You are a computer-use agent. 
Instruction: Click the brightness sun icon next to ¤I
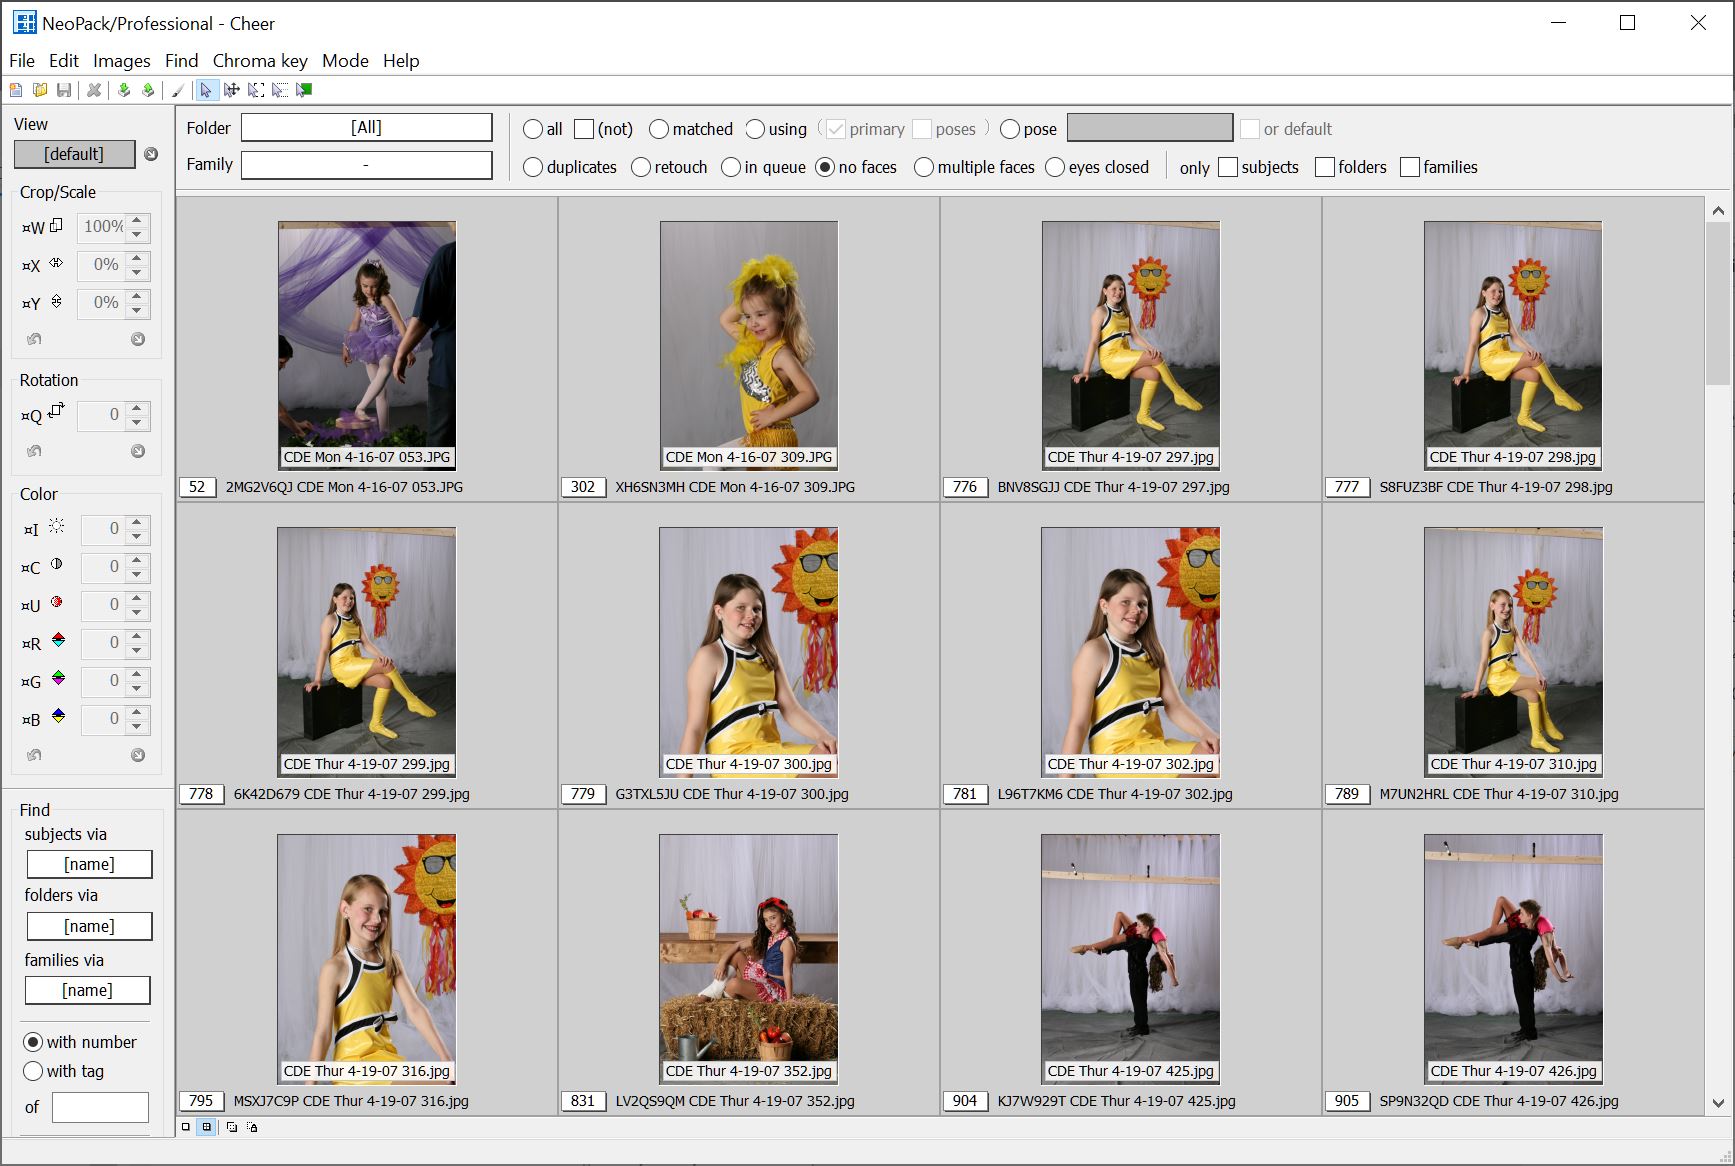pos(57,526)
